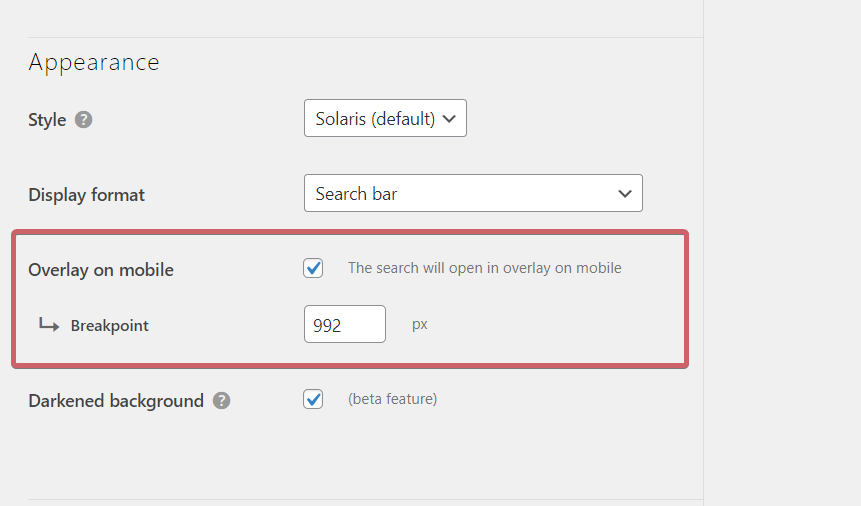Click the question mark icon next to Darkened background
This screenshot has width=861, height=506.
point(221,401)
